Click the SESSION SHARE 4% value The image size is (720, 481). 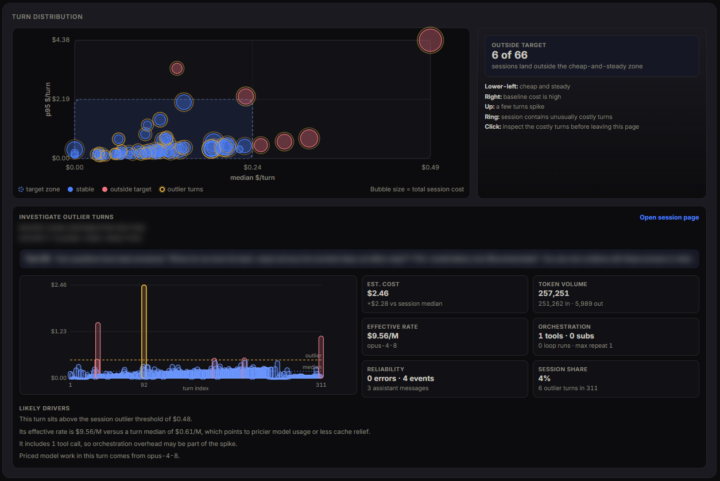click(x=544, y=379)
